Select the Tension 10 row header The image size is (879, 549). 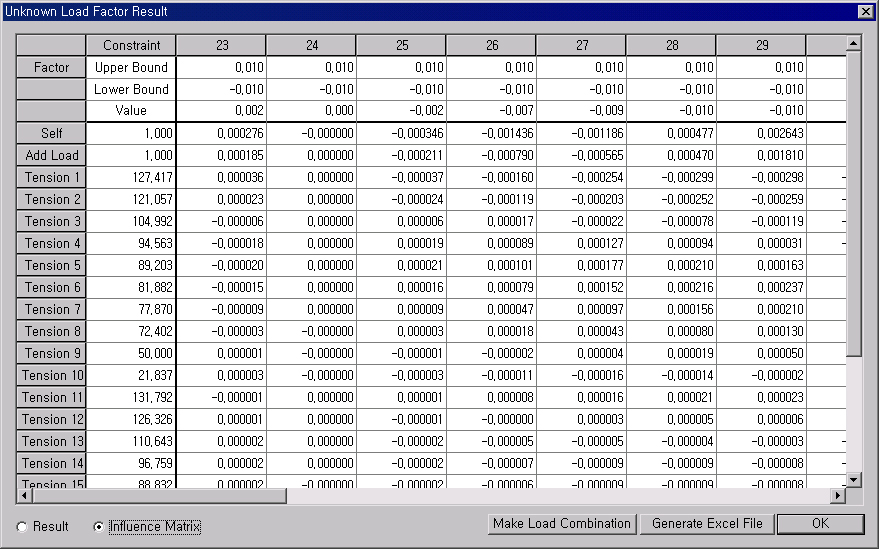coord(51,375)
